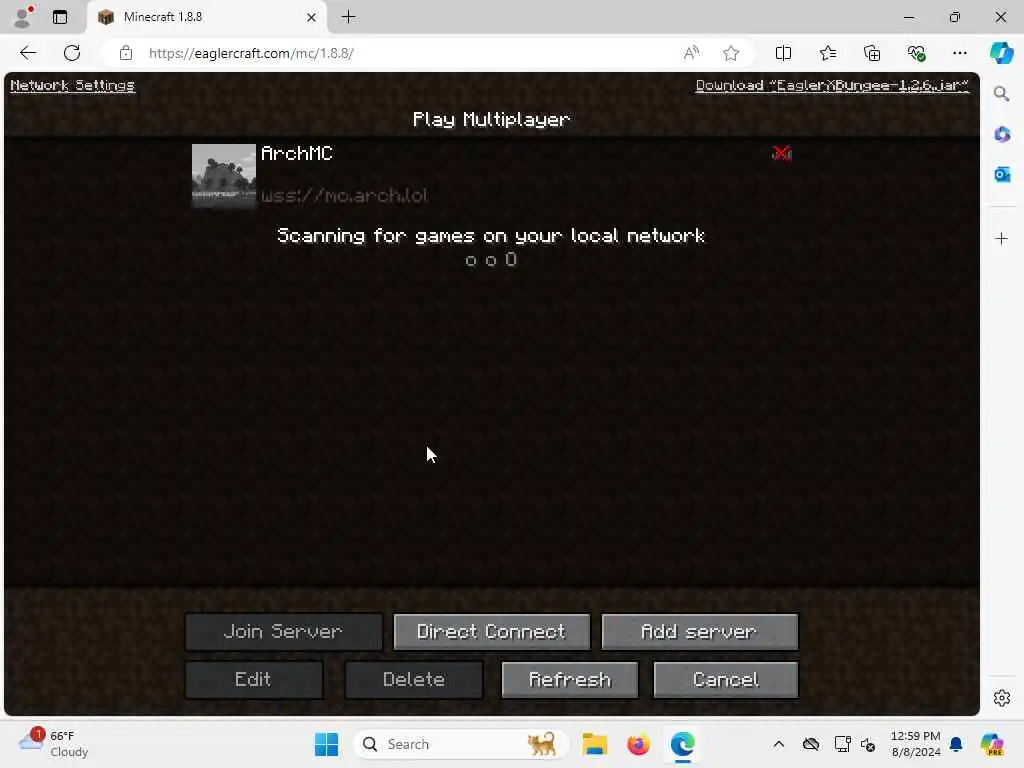Open the Edge Settings and more menu

click(x=959, y=53)
